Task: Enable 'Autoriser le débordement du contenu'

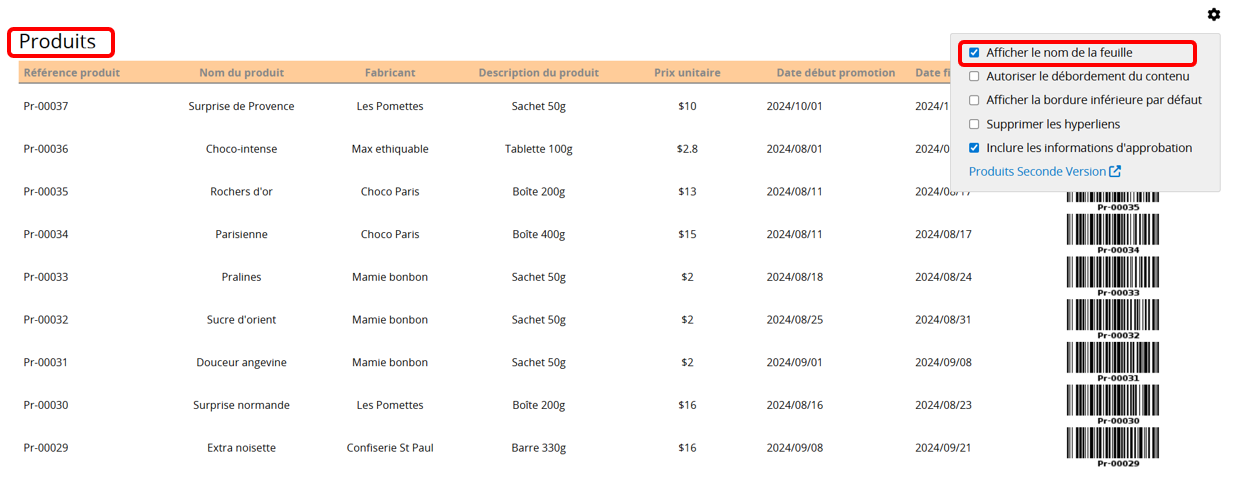Action: [x=974, y=76]
